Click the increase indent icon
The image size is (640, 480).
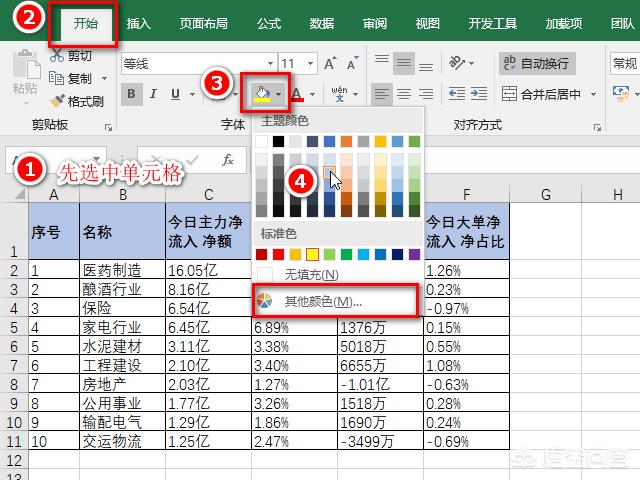click(x=479, y=94)
